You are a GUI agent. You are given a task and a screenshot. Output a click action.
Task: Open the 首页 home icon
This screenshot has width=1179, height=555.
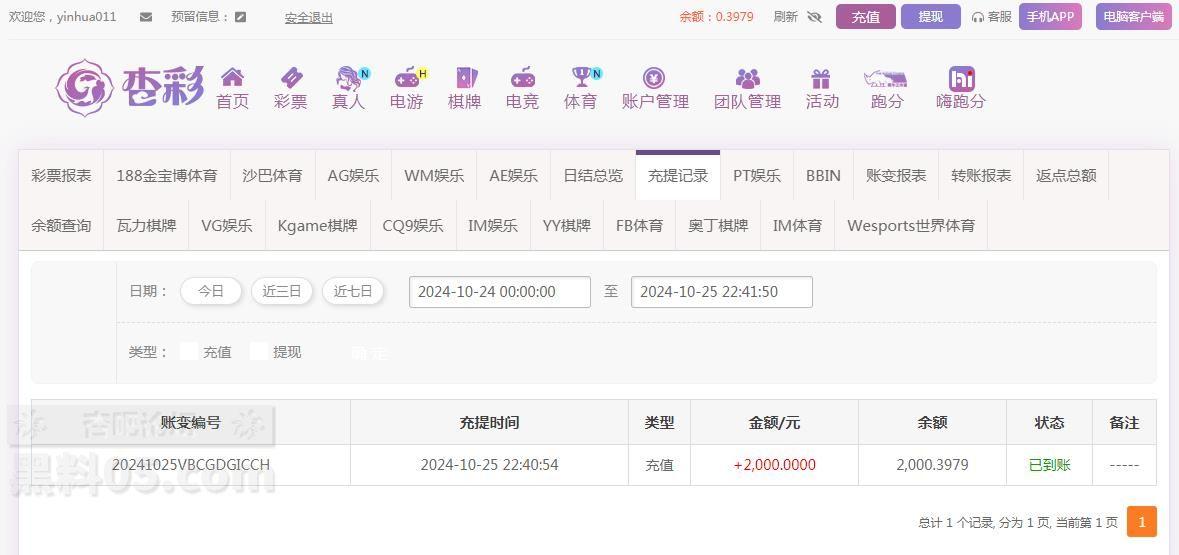pos(232,77)
